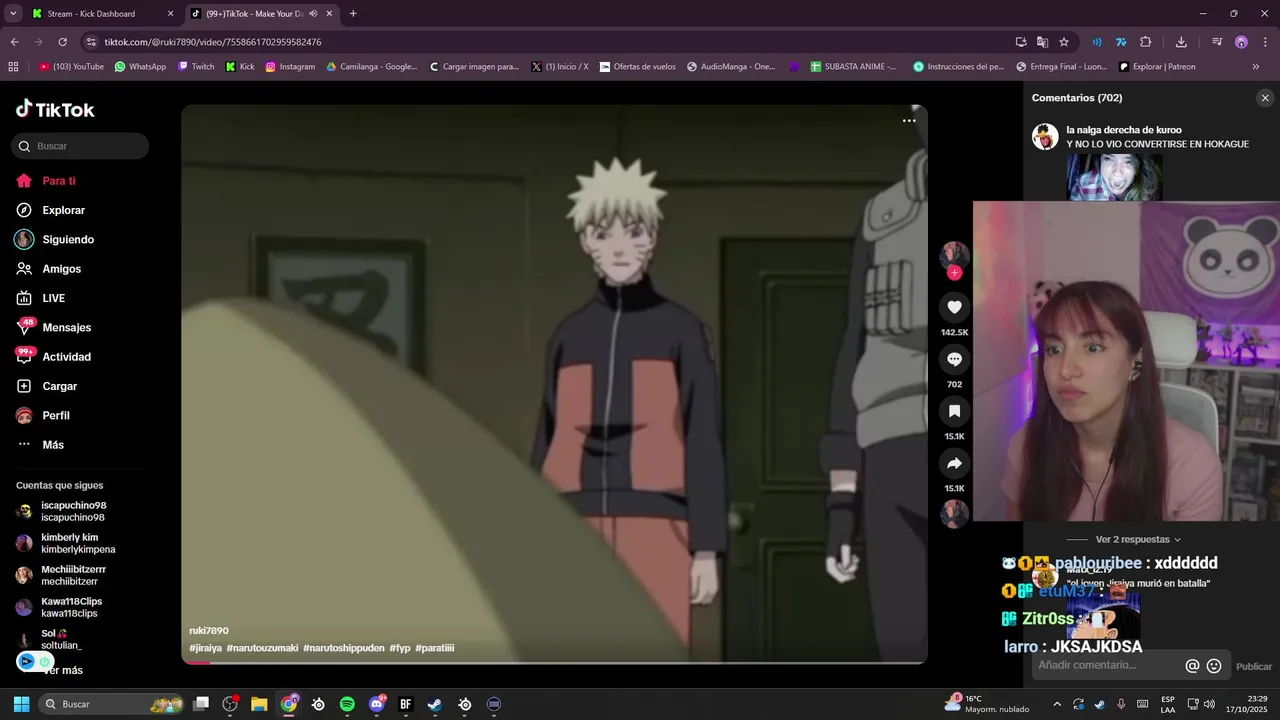Open File Explorer from the taskbar

259,704
